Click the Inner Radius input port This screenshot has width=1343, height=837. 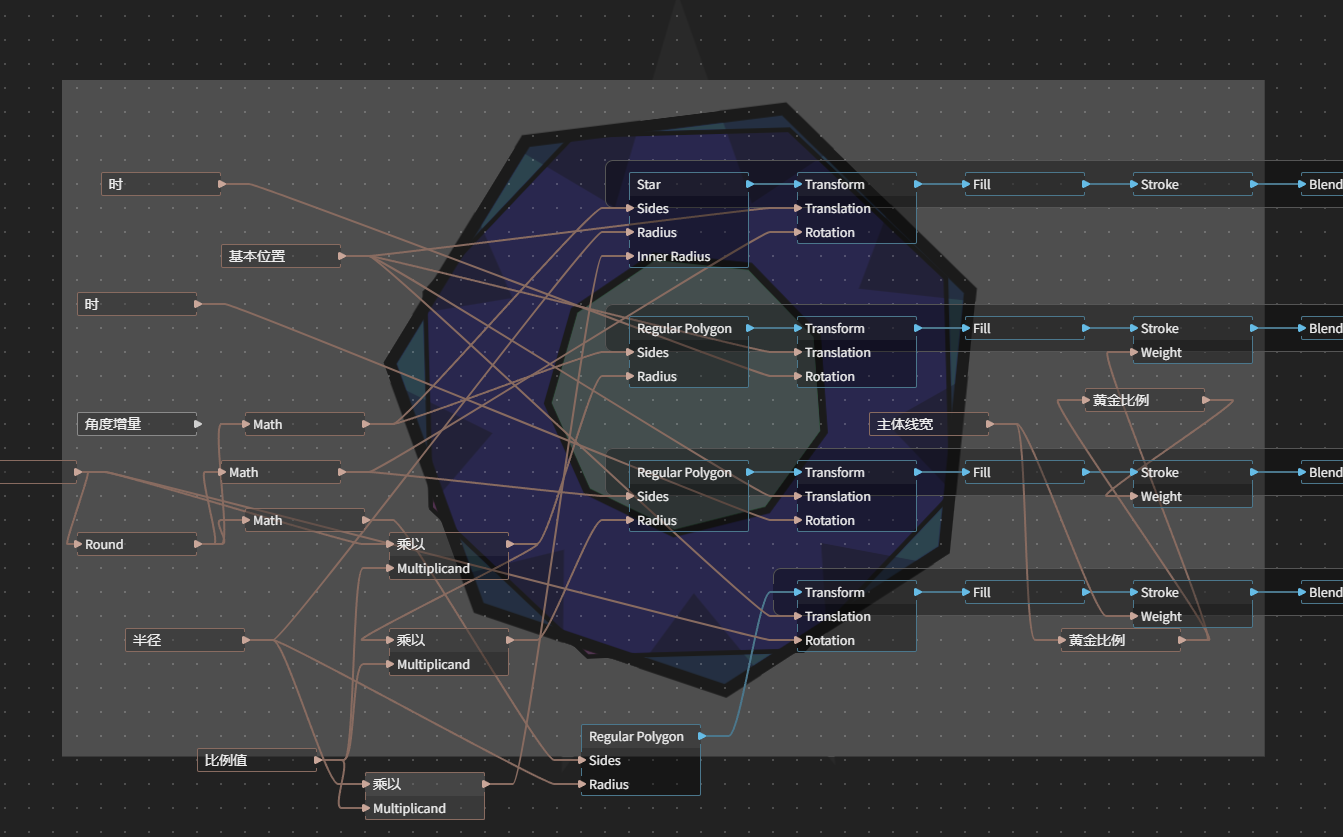click(630, 256)
